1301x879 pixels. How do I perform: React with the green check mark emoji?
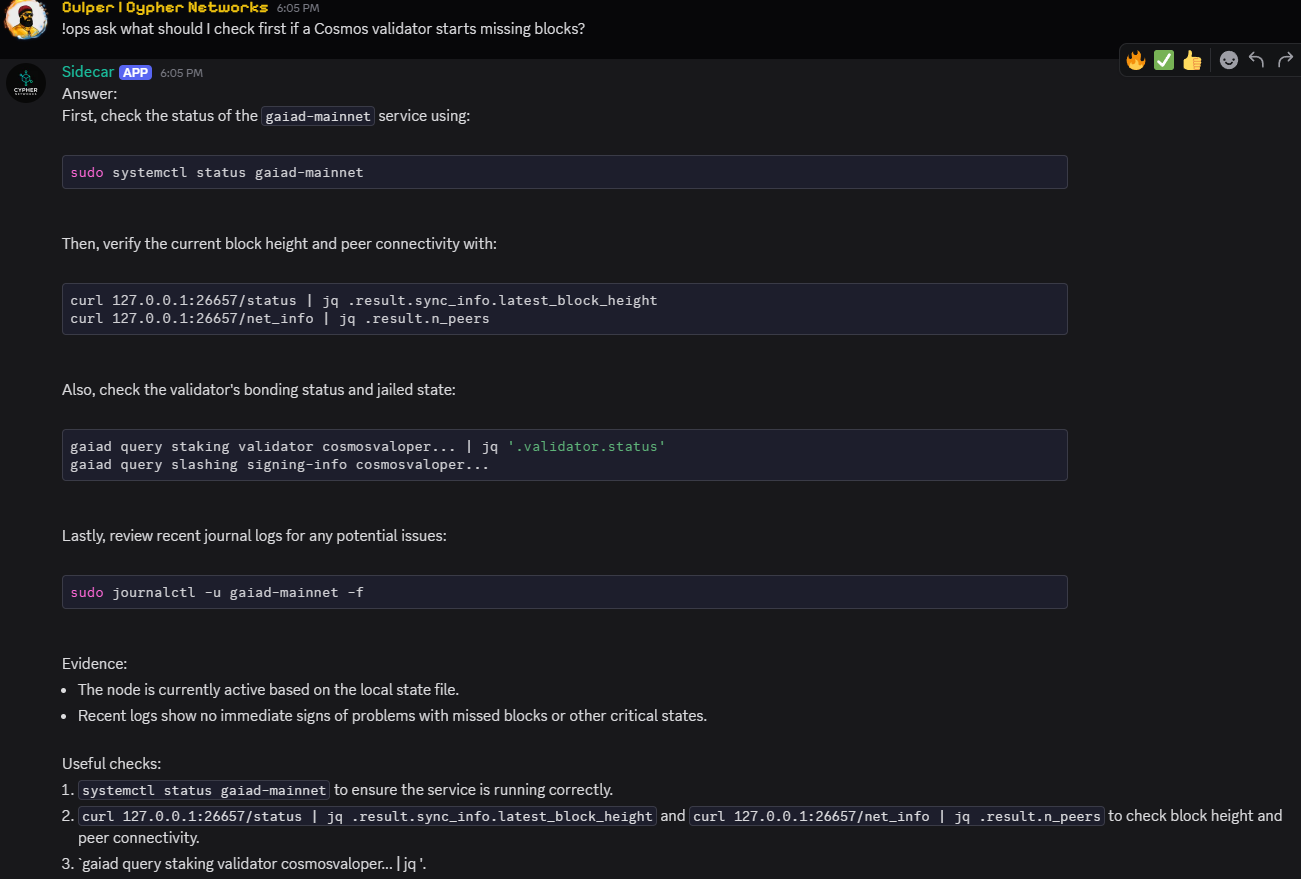1163,60
